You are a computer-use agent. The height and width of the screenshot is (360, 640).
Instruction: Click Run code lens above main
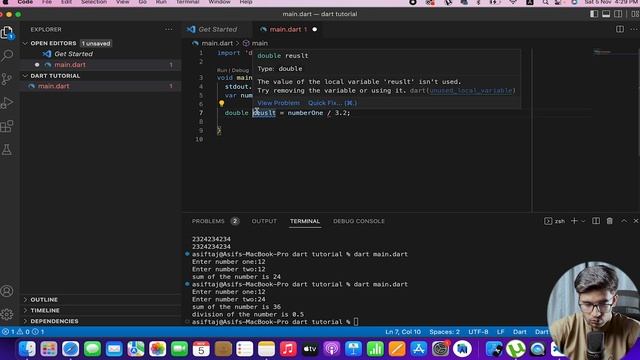[222, 70]
